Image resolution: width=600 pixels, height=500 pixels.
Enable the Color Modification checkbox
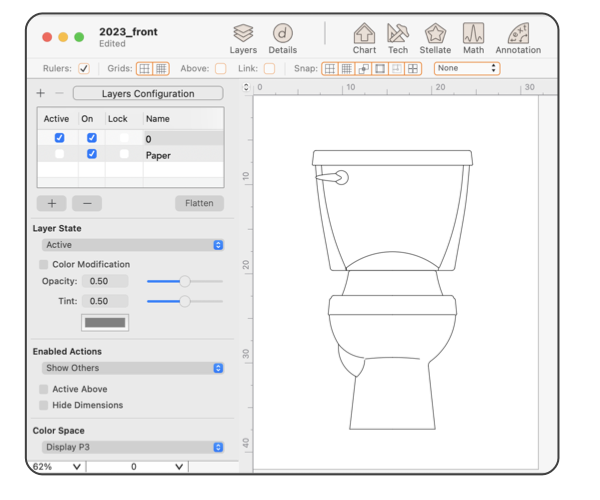pyautogui.click(x=44, y=264)
